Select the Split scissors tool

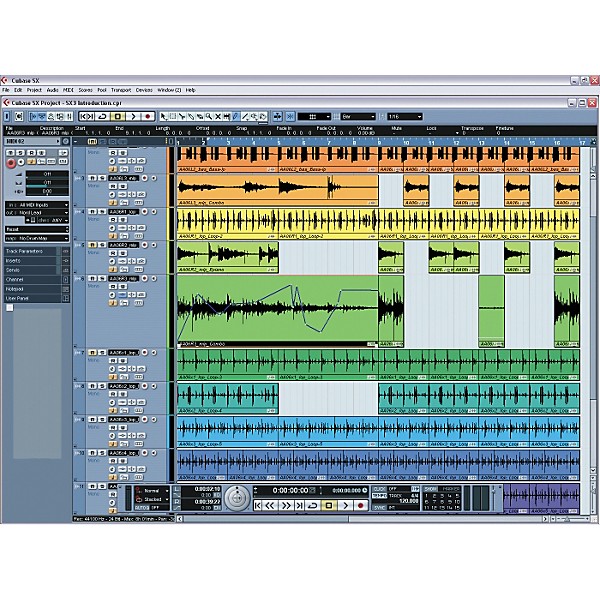(182, 116)
